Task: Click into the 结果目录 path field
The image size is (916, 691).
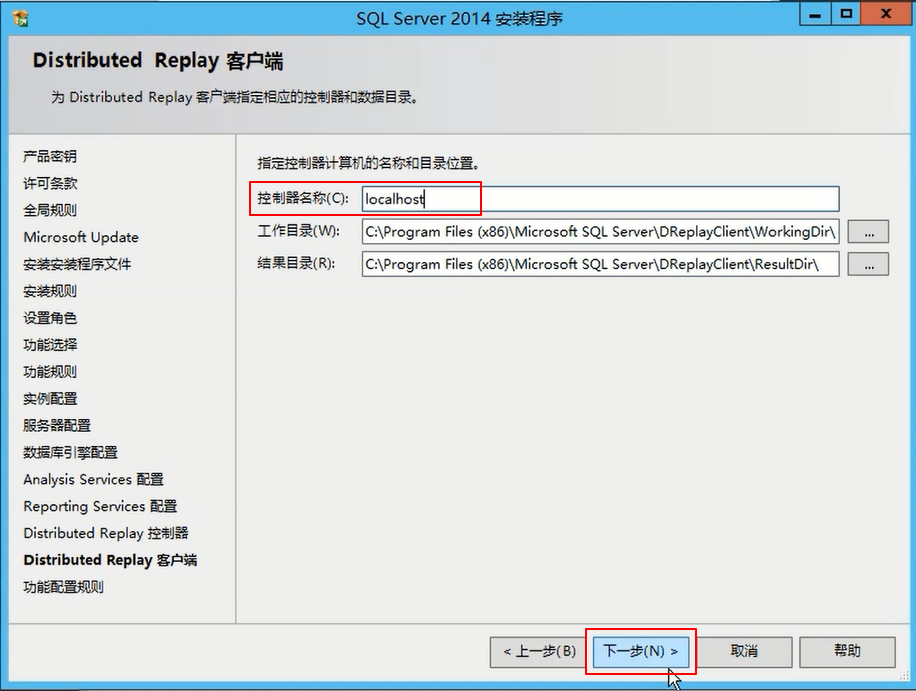Action: pos(601,264)
